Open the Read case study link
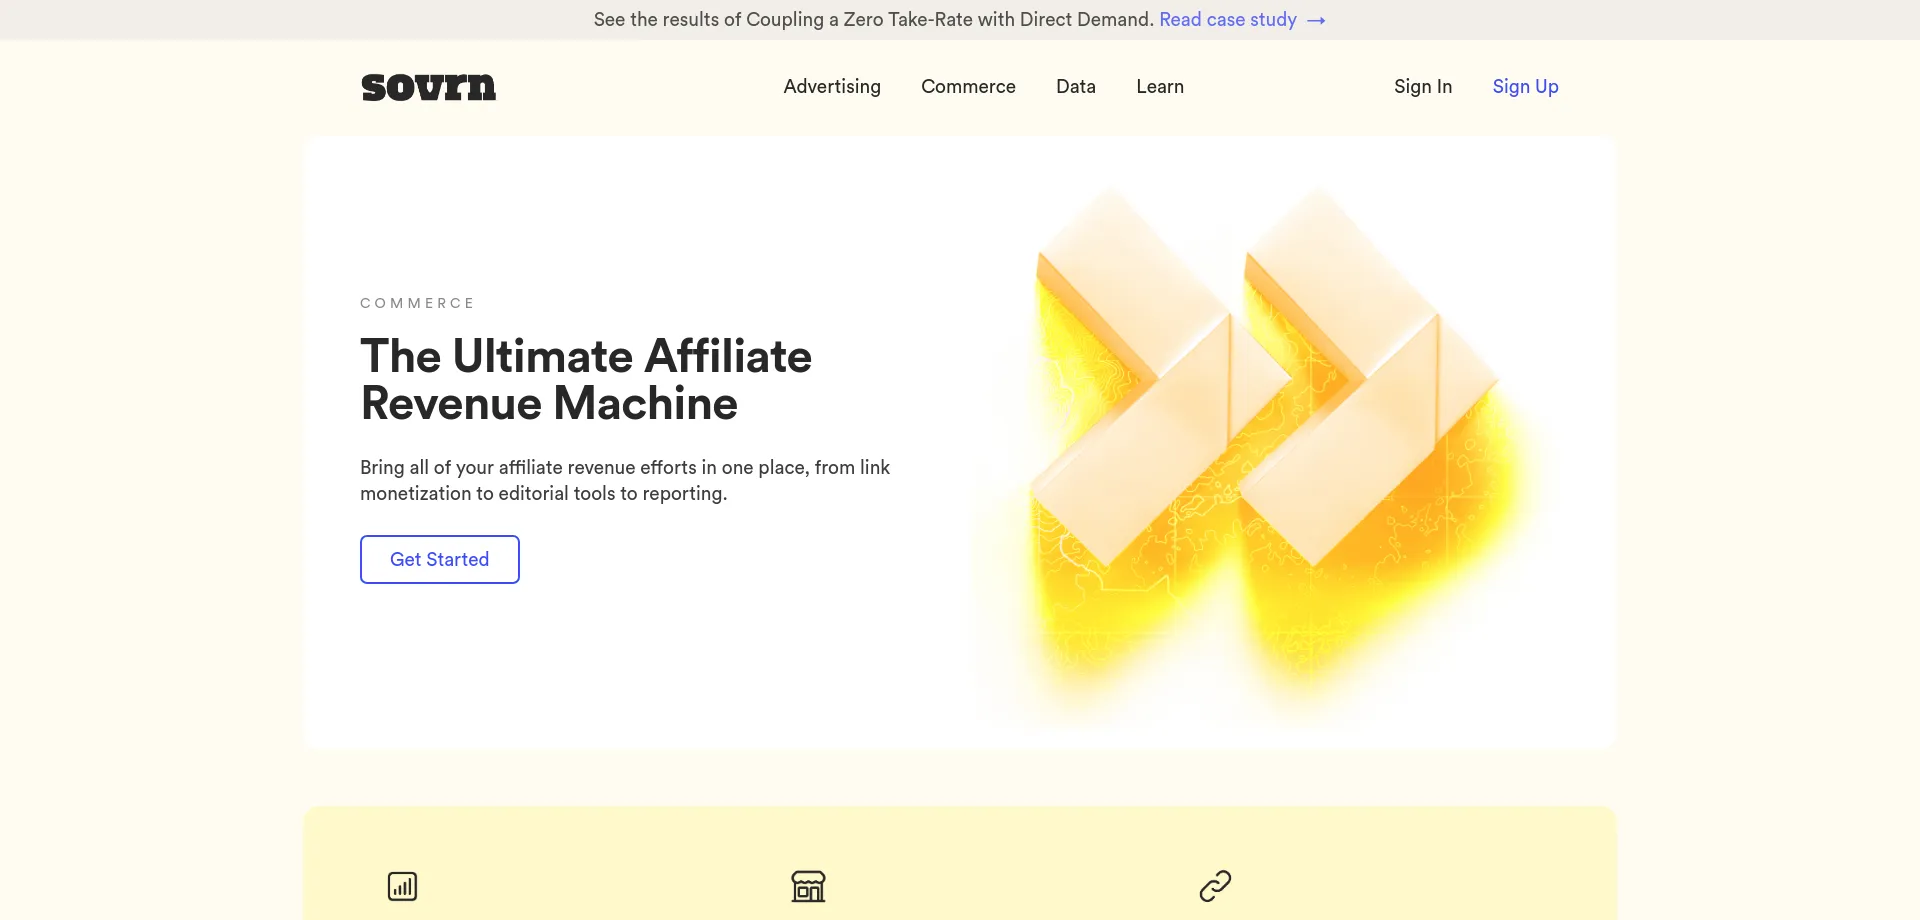The image size is (1920, 920). click(x=1227, y=20)
